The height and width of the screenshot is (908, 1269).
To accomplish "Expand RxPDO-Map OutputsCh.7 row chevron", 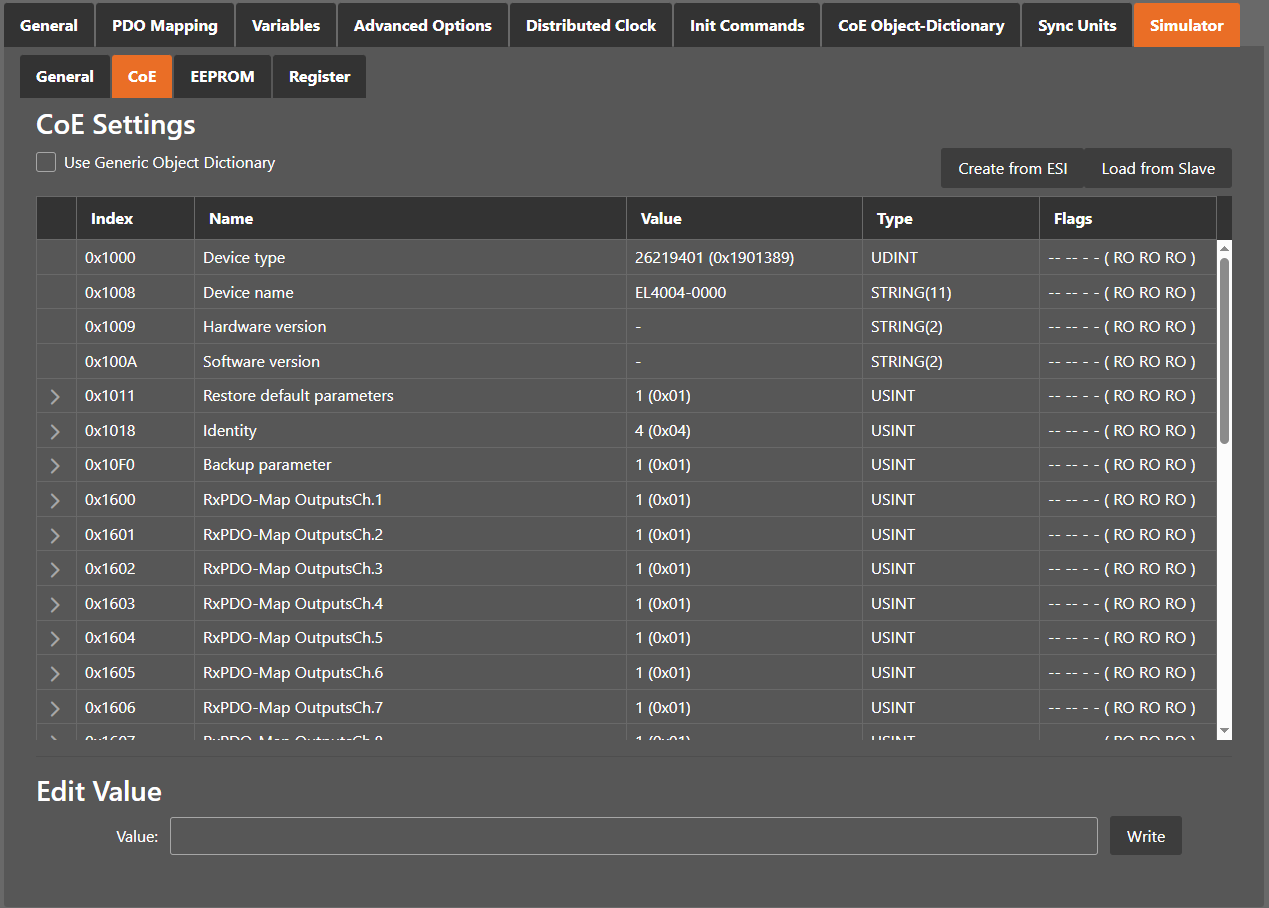I will [55, 708].
